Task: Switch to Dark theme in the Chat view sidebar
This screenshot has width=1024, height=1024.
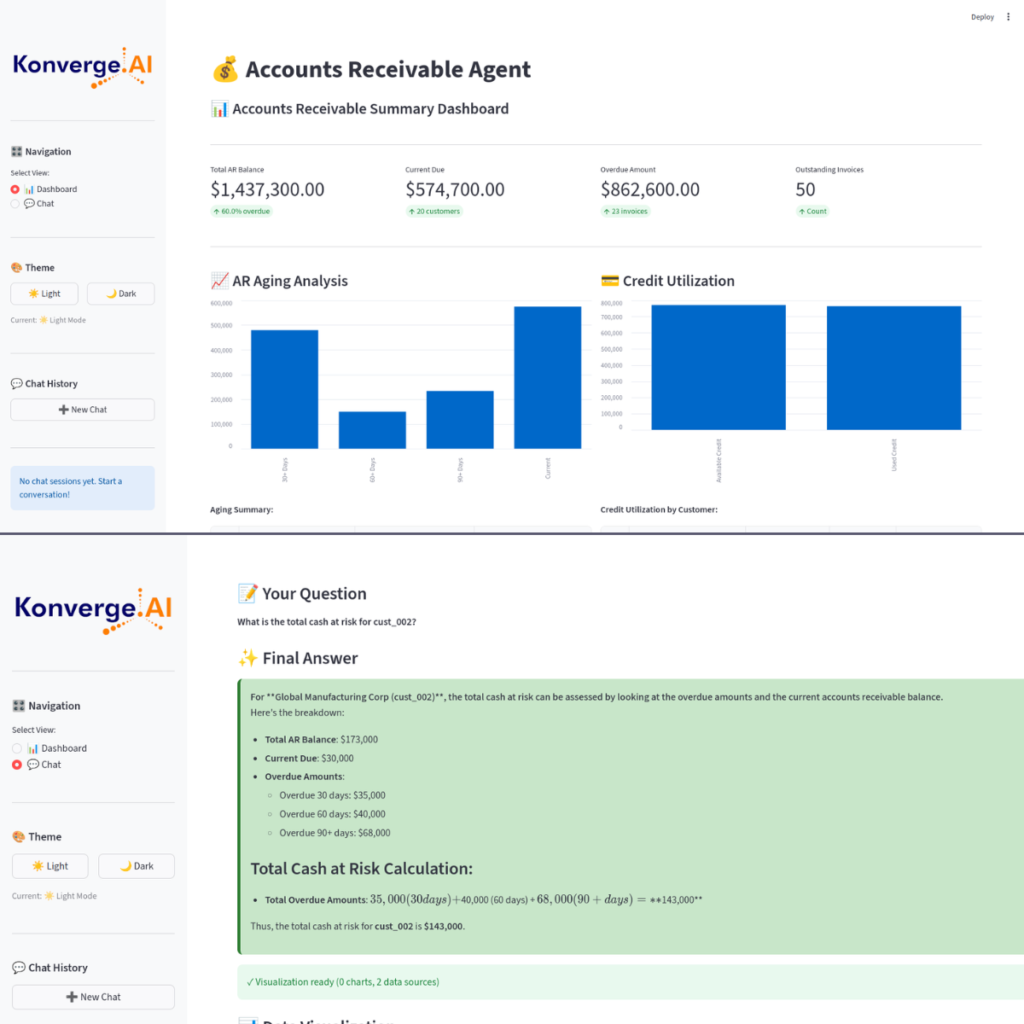Action: click(x=136, y=866)
